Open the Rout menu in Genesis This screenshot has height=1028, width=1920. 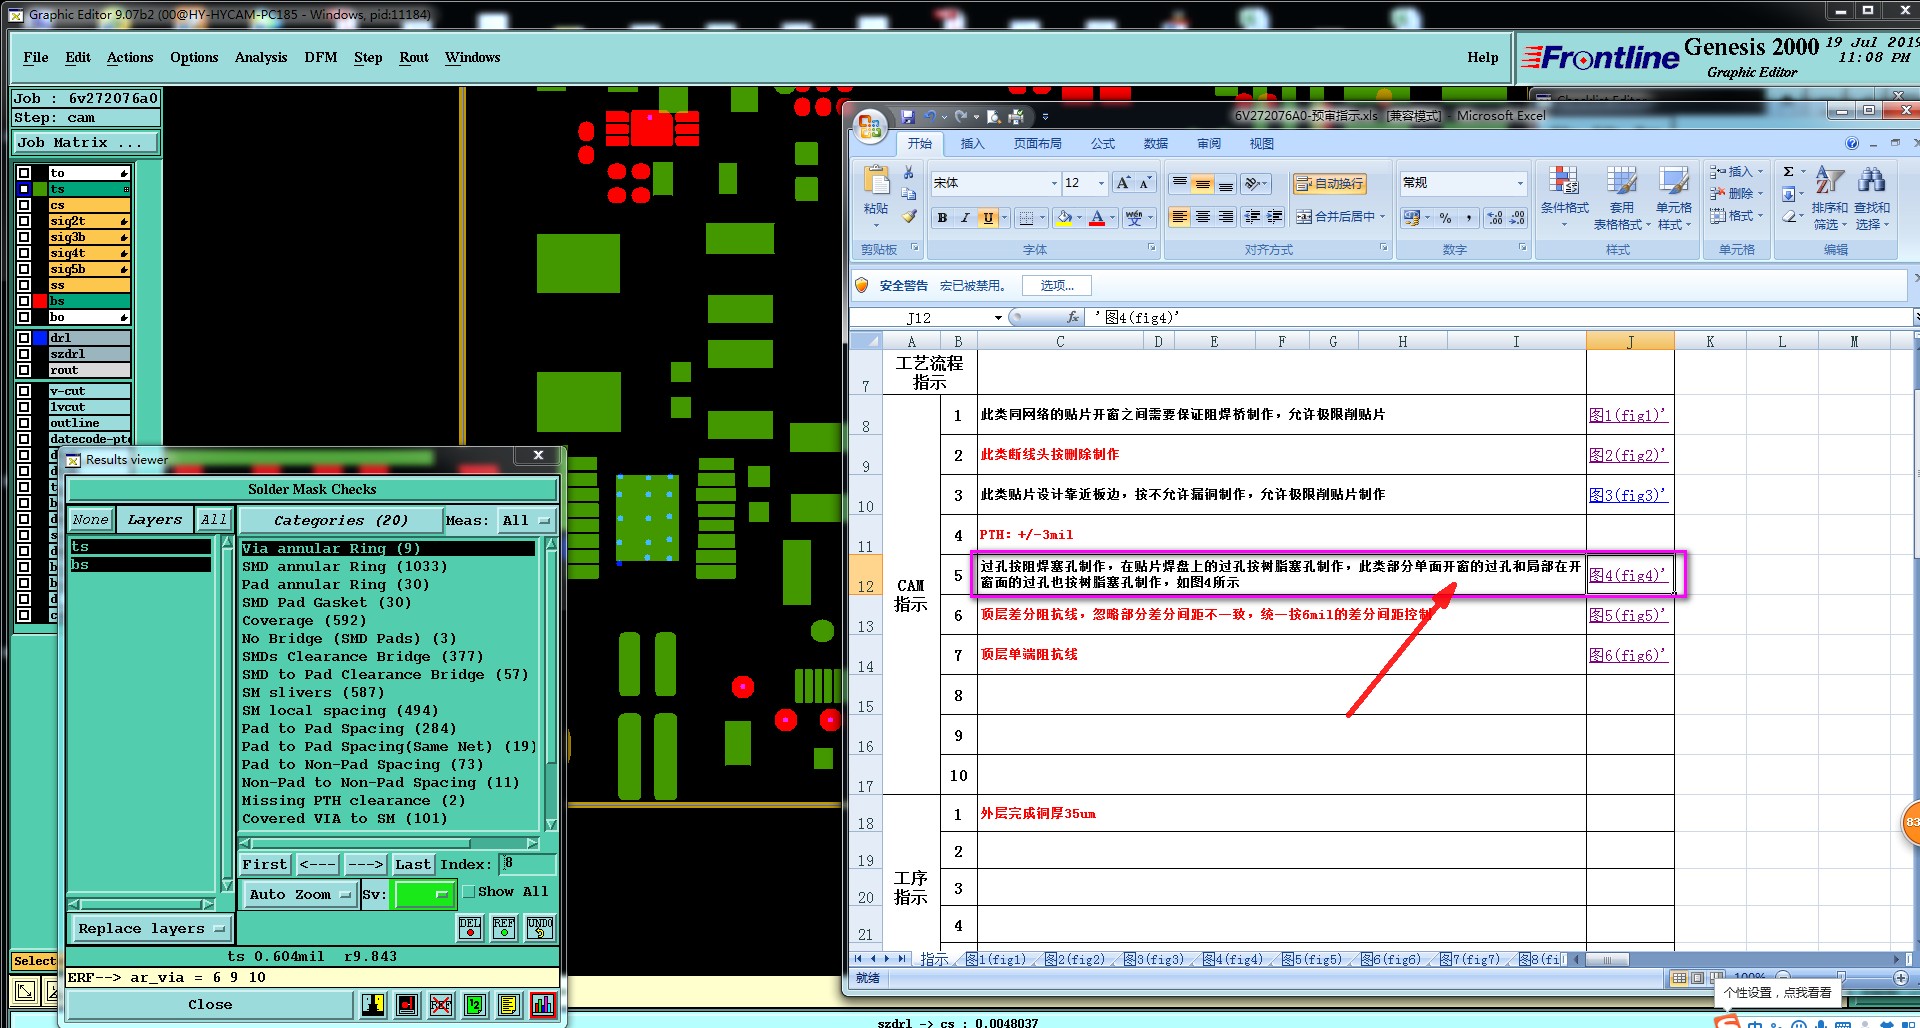tap(414, 57)
